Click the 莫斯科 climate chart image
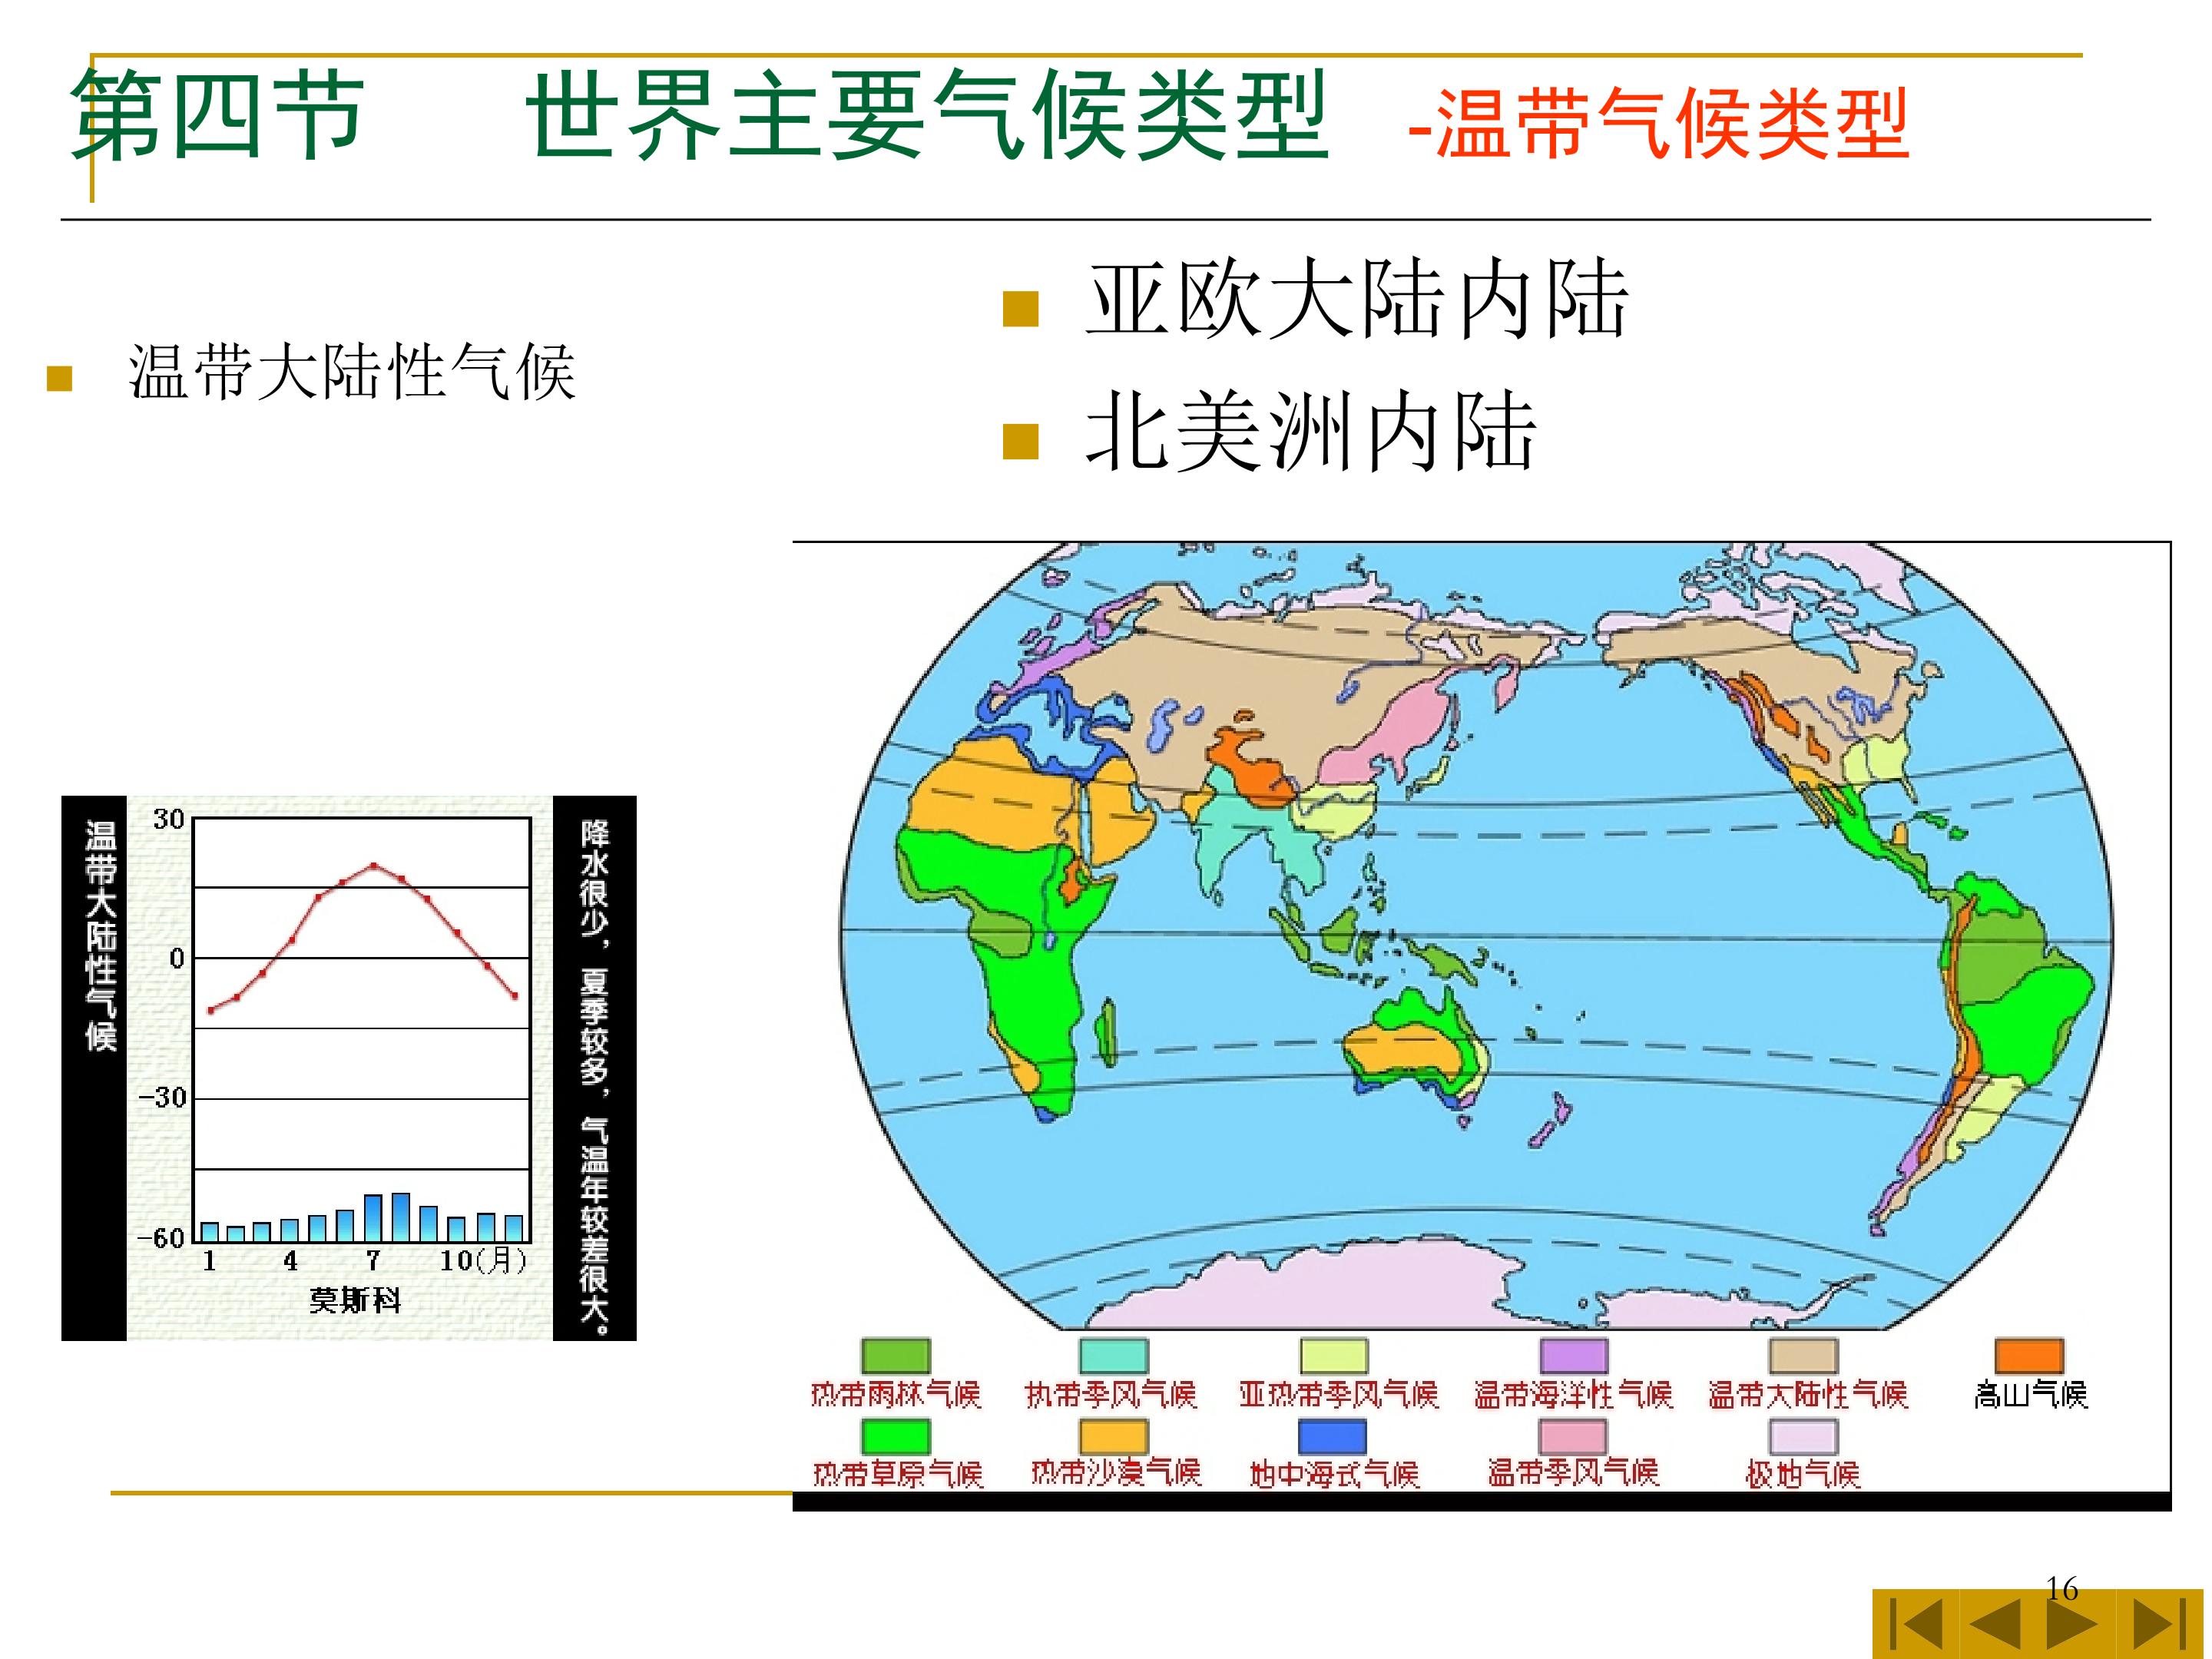The width and height of the screenshot is (2212, 1659). 348,1067
